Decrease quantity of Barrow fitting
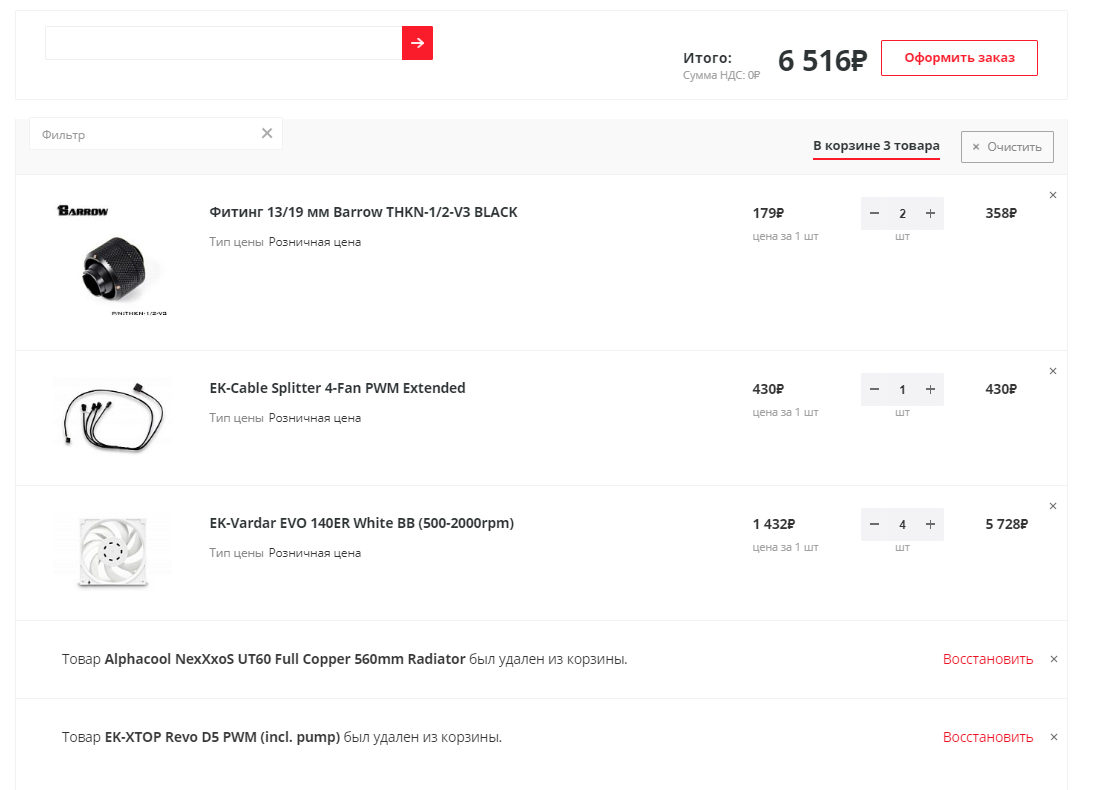Viewport: 1097px width, 790px height. point(875,213)
